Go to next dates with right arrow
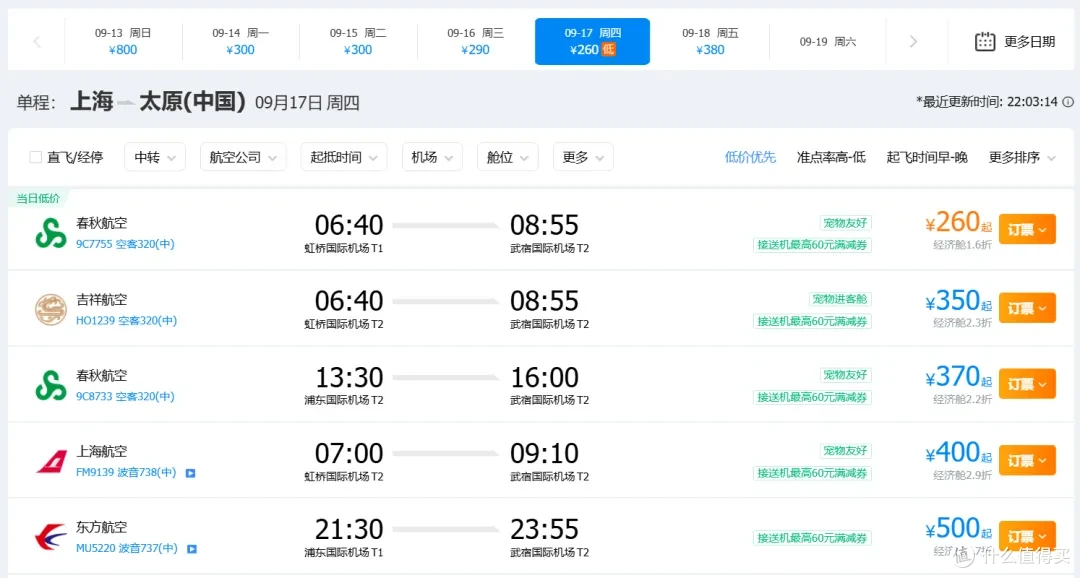 click(x=913, y=42)
